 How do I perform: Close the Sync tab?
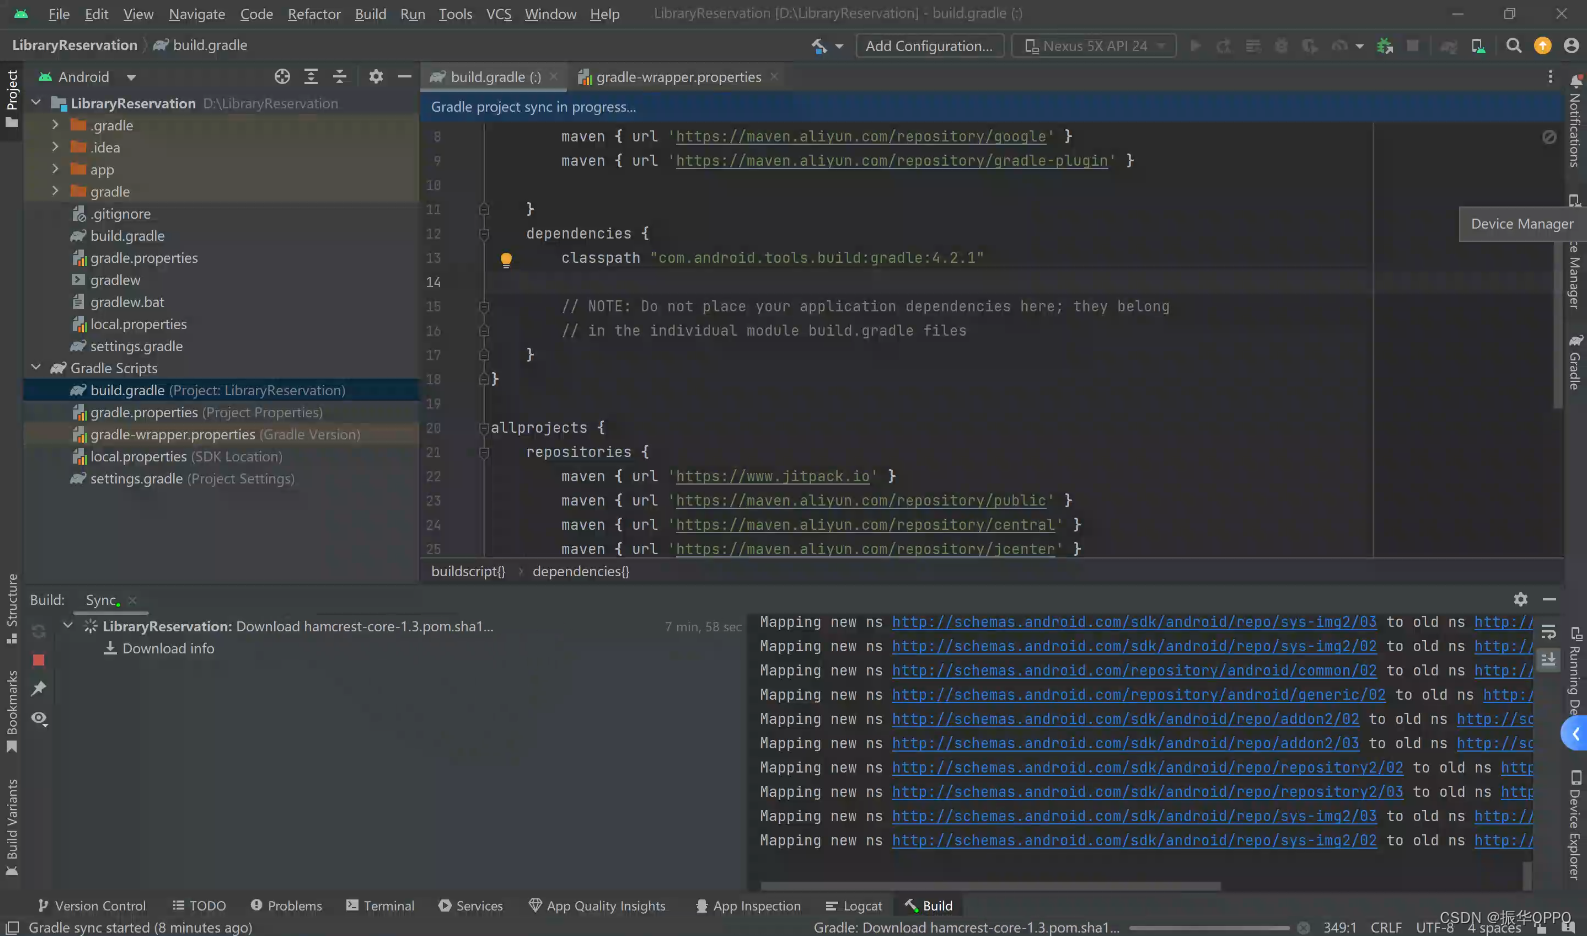pos(132,601)
